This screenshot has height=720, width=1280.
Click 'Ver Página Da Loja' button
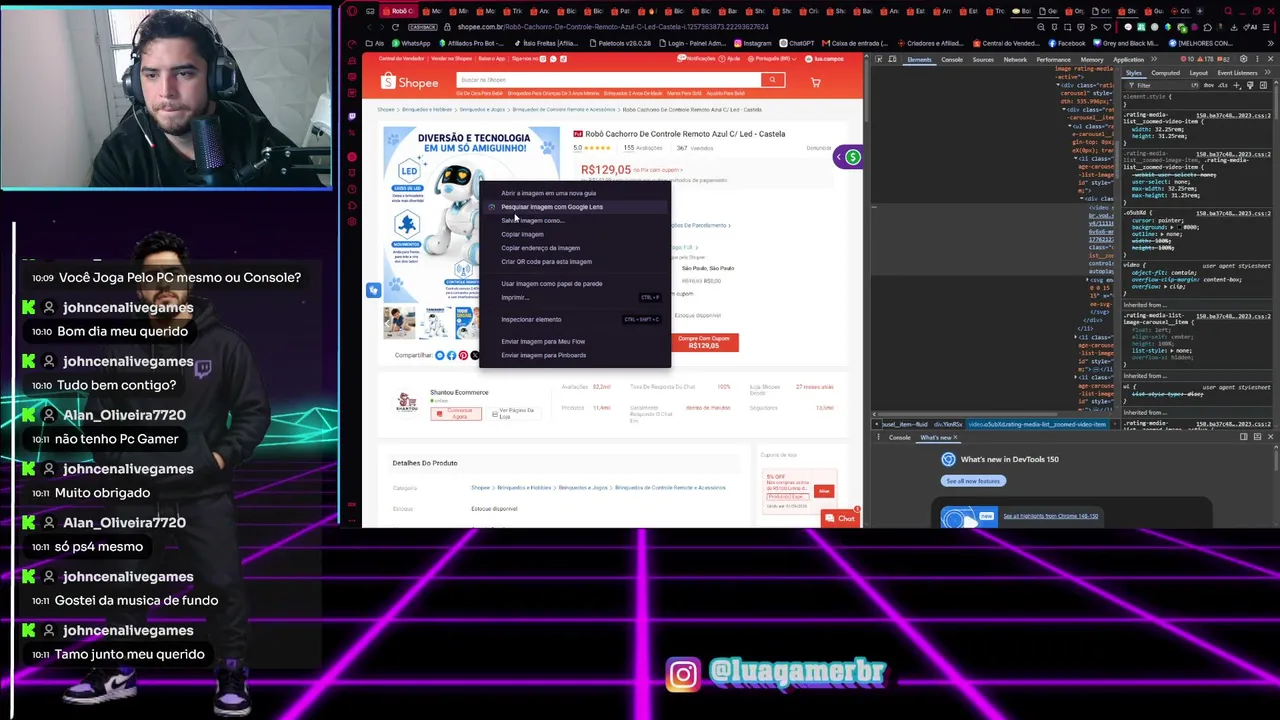512,413
